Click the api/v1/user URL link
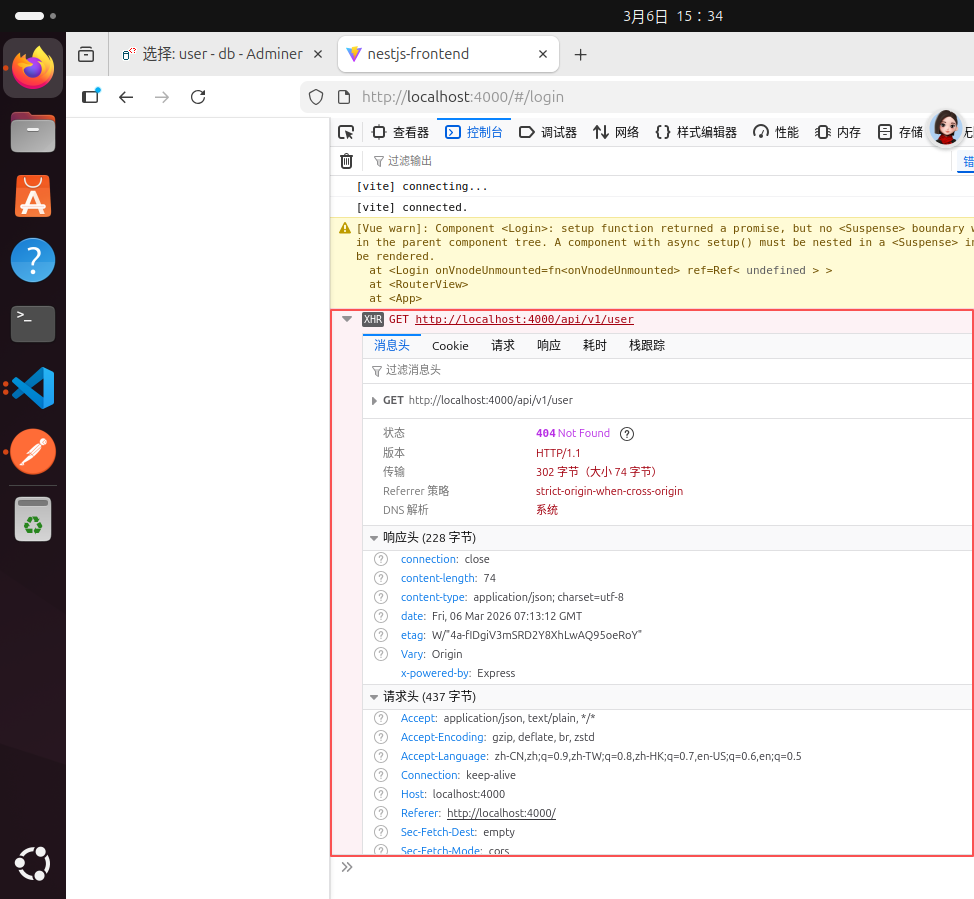The width and height of the screenshot is (974, 899). [x=524, y=319]
